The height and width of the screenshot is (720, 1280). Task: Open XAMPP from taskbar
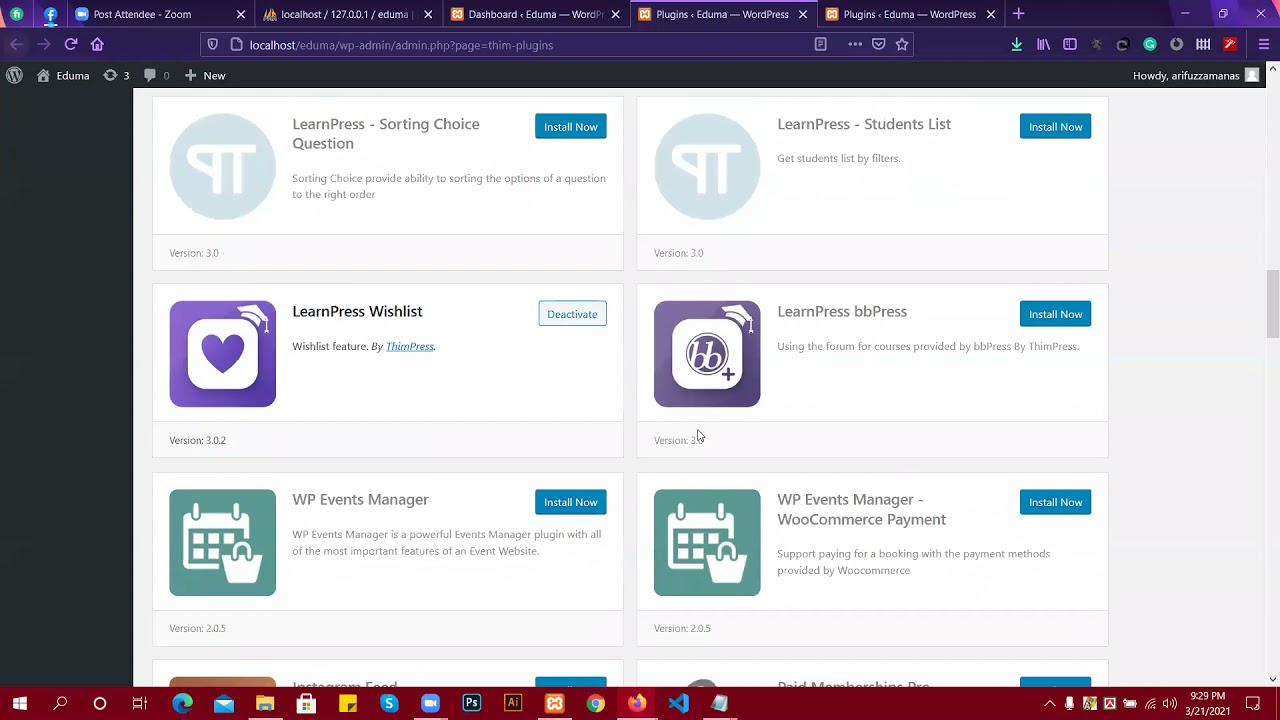(554, 704)
